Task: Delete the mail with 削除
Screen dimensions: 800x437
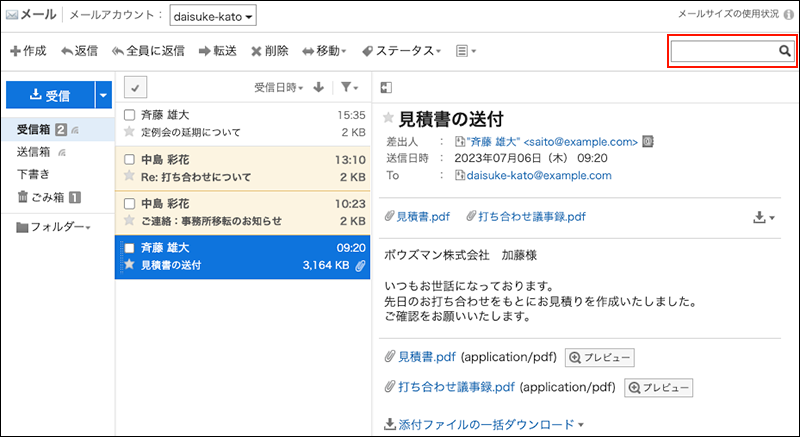Action: point(269,51)
